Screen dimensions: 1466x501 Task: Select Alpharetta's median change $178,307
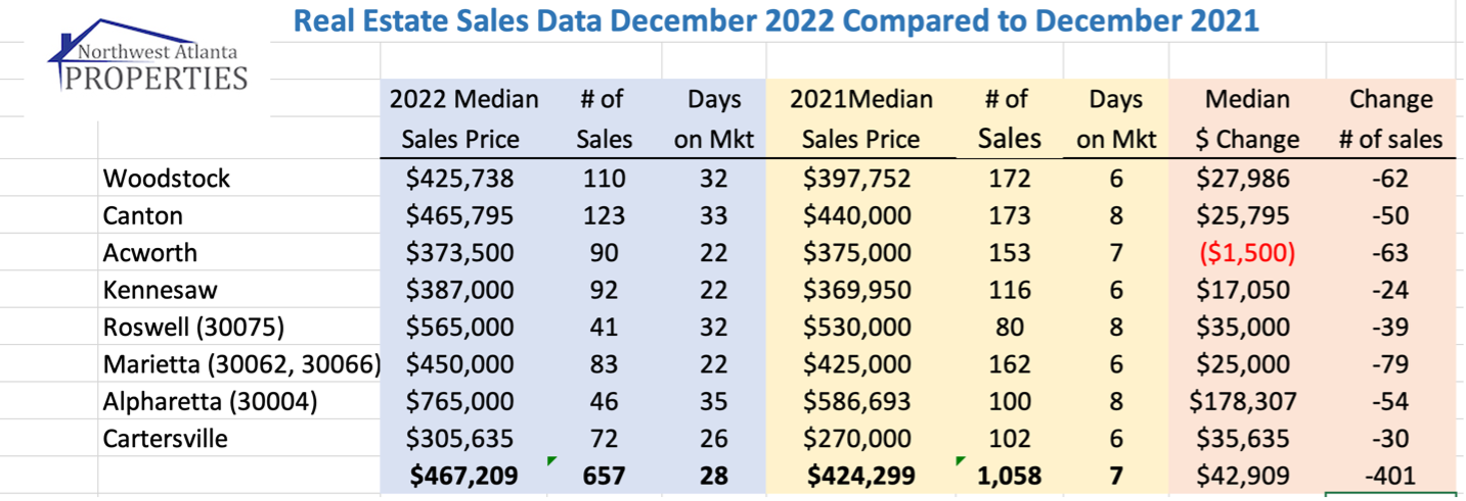[x=1246, y=402]
